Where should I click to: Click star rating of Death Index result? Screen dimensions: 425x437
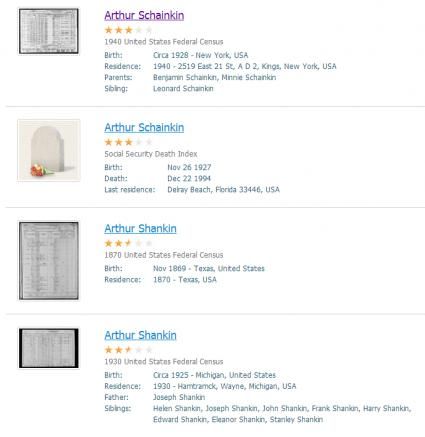tap(129, 142)
